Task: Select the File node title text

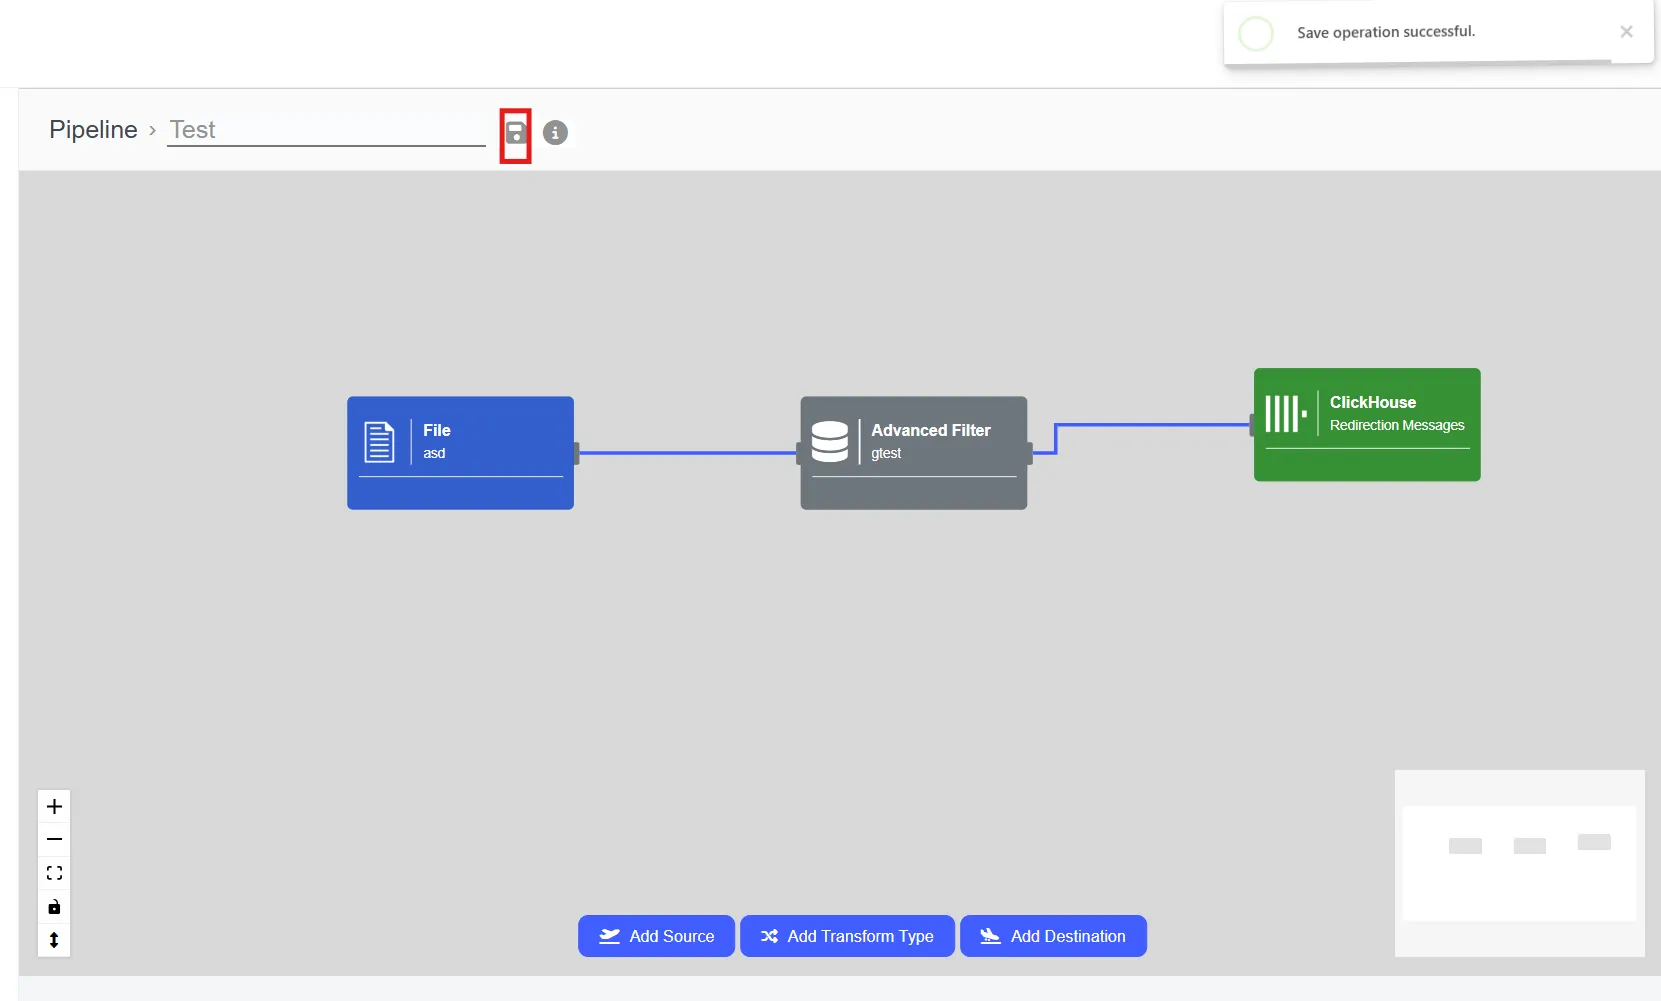Action: (x=437, y=430)
